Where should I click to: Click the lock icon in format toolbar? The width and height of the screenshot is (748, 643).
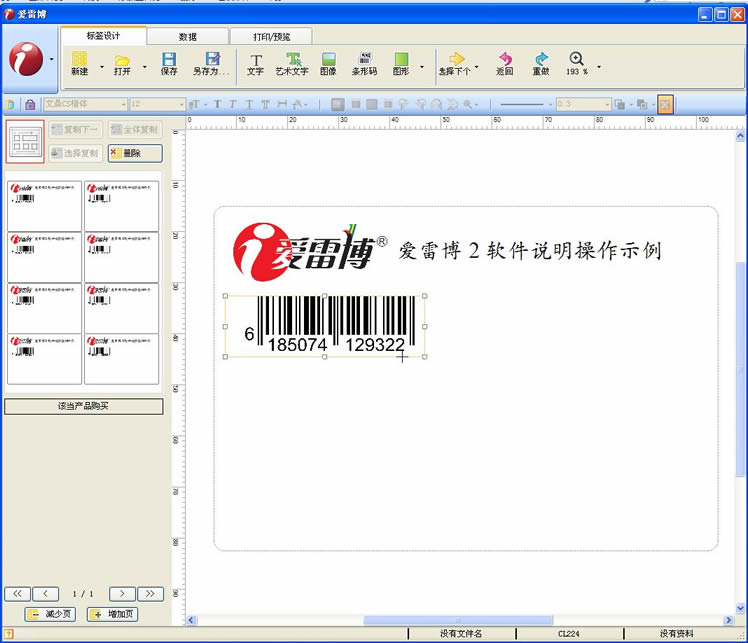pos(30,104)
